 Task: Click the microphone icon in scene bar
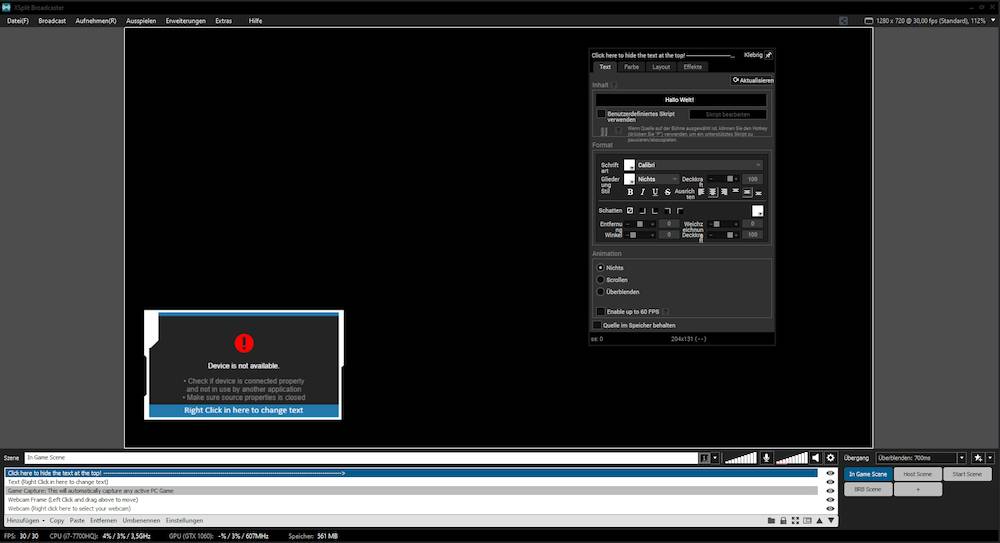767,457
